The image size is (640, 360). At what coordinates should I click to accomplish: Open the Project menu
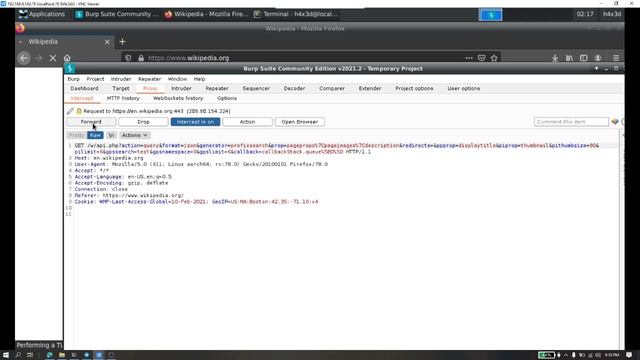click(x=95, y=79)
